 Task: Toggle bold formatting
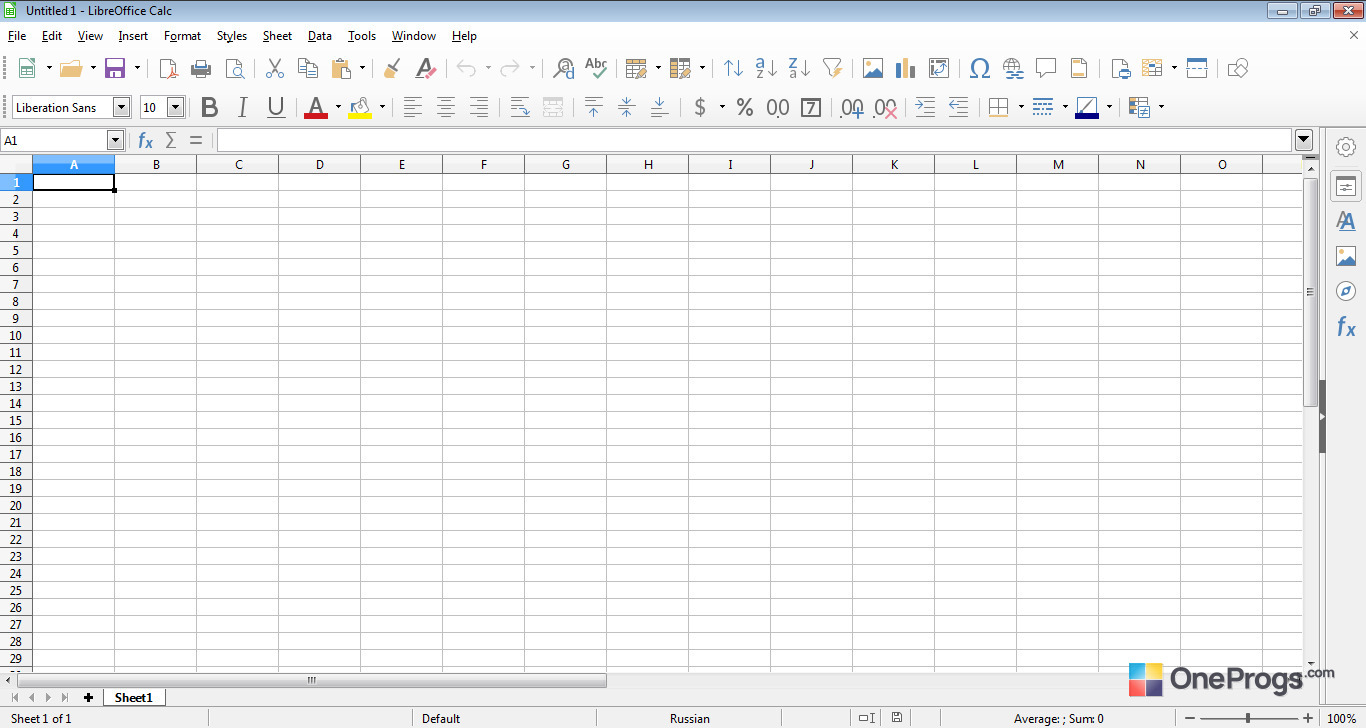click(x=209, y=107)
